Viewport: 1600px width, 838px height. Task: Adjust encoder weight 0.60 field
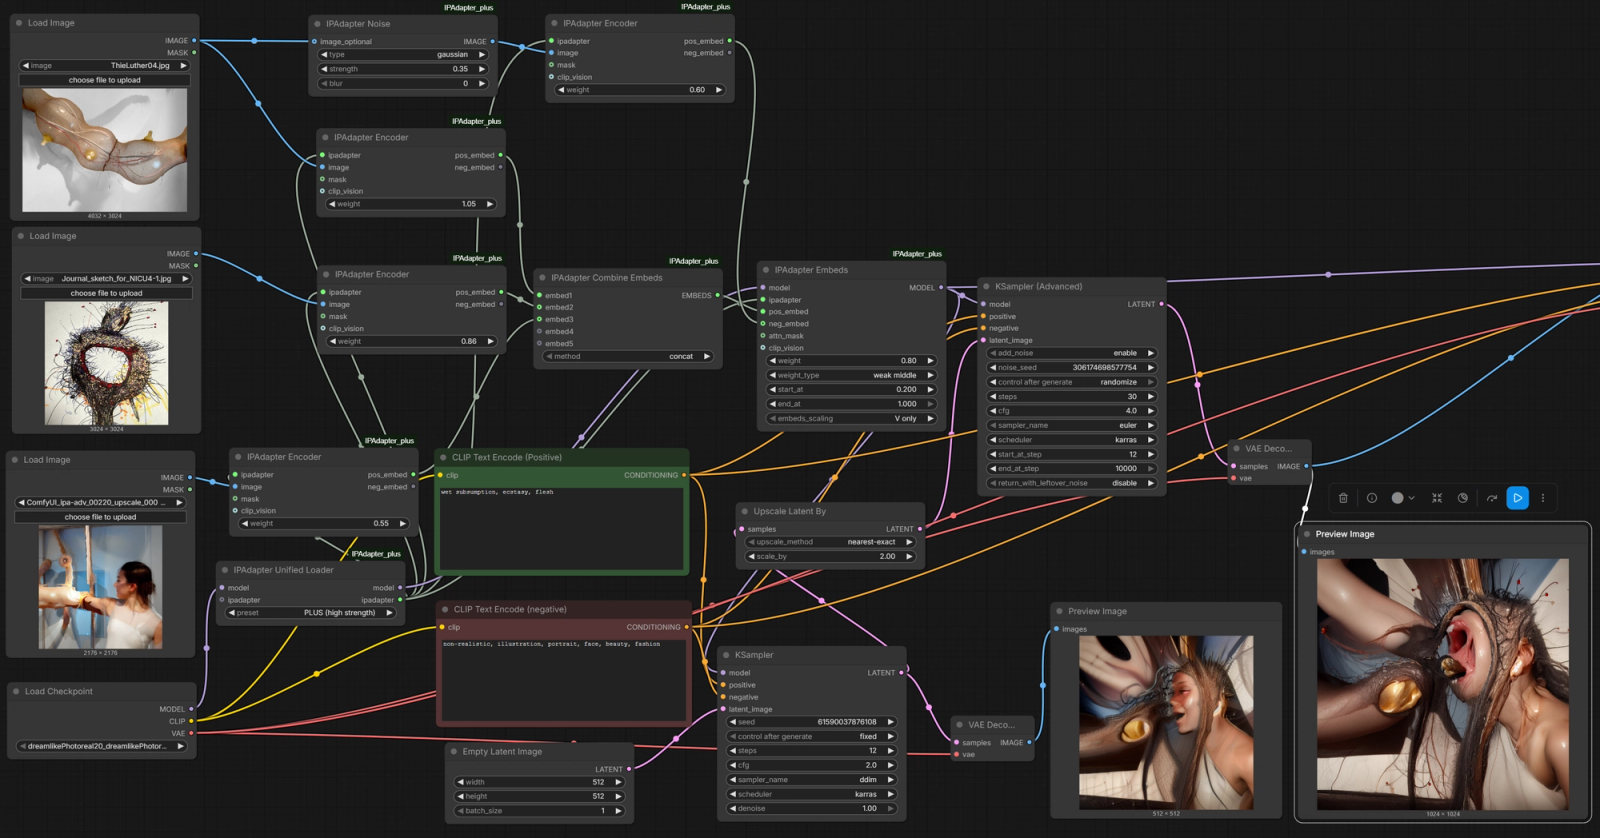tap(640, 90)
